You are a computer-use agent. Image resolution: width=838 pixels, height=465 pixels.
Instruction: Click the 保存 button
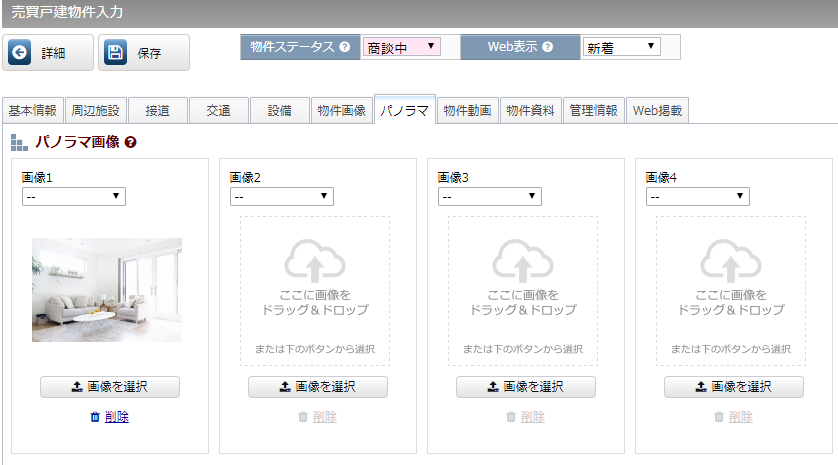[144, 52]
